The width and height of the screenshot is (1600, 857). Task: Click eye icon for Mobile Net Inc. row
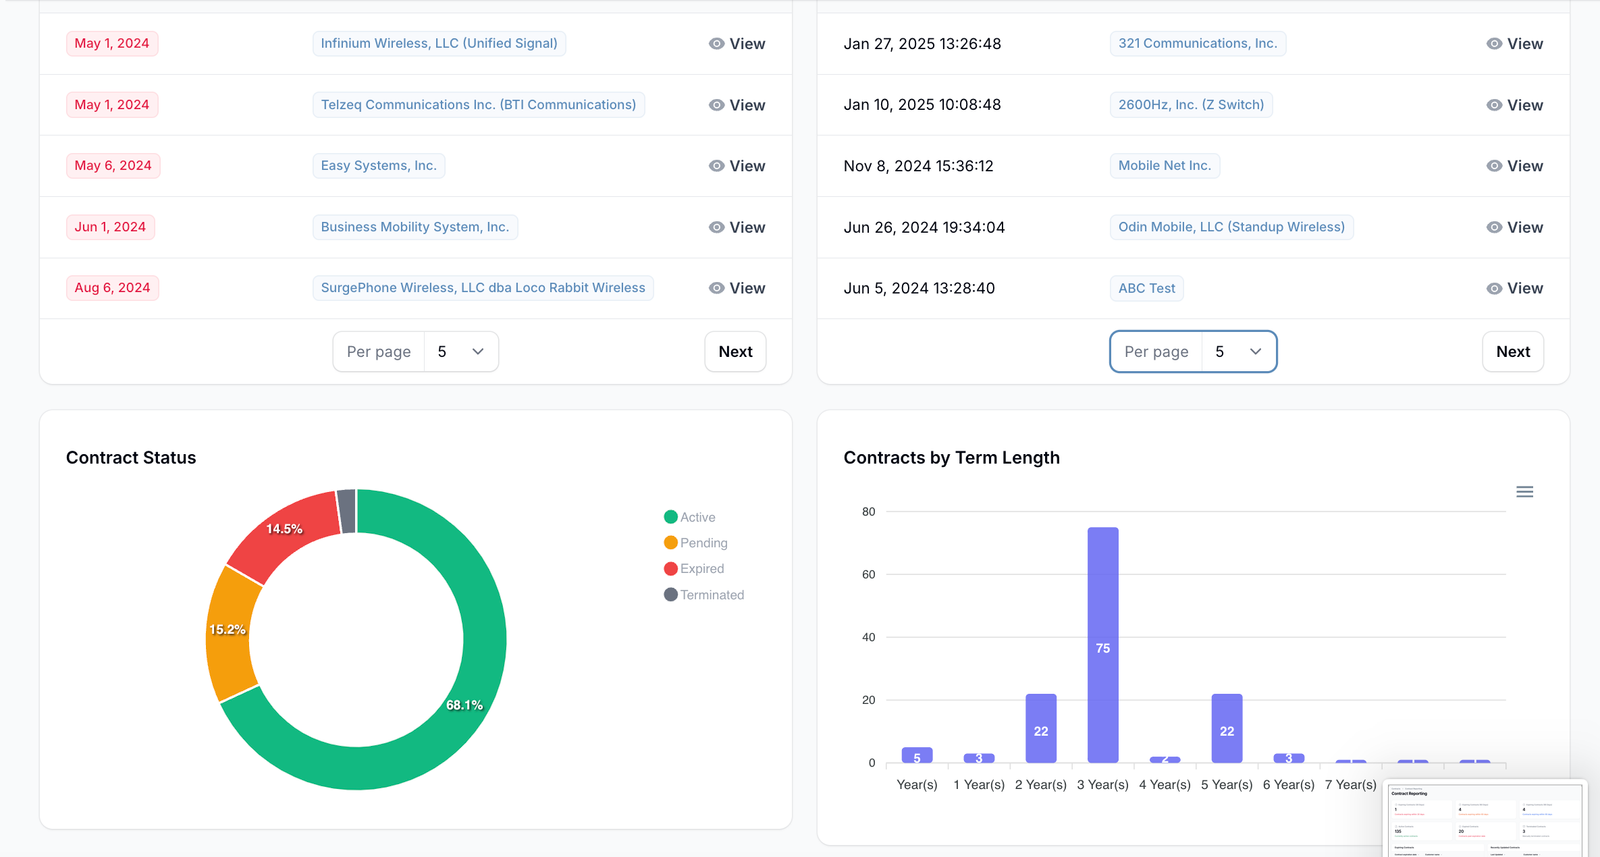(x=1494, y=166)
